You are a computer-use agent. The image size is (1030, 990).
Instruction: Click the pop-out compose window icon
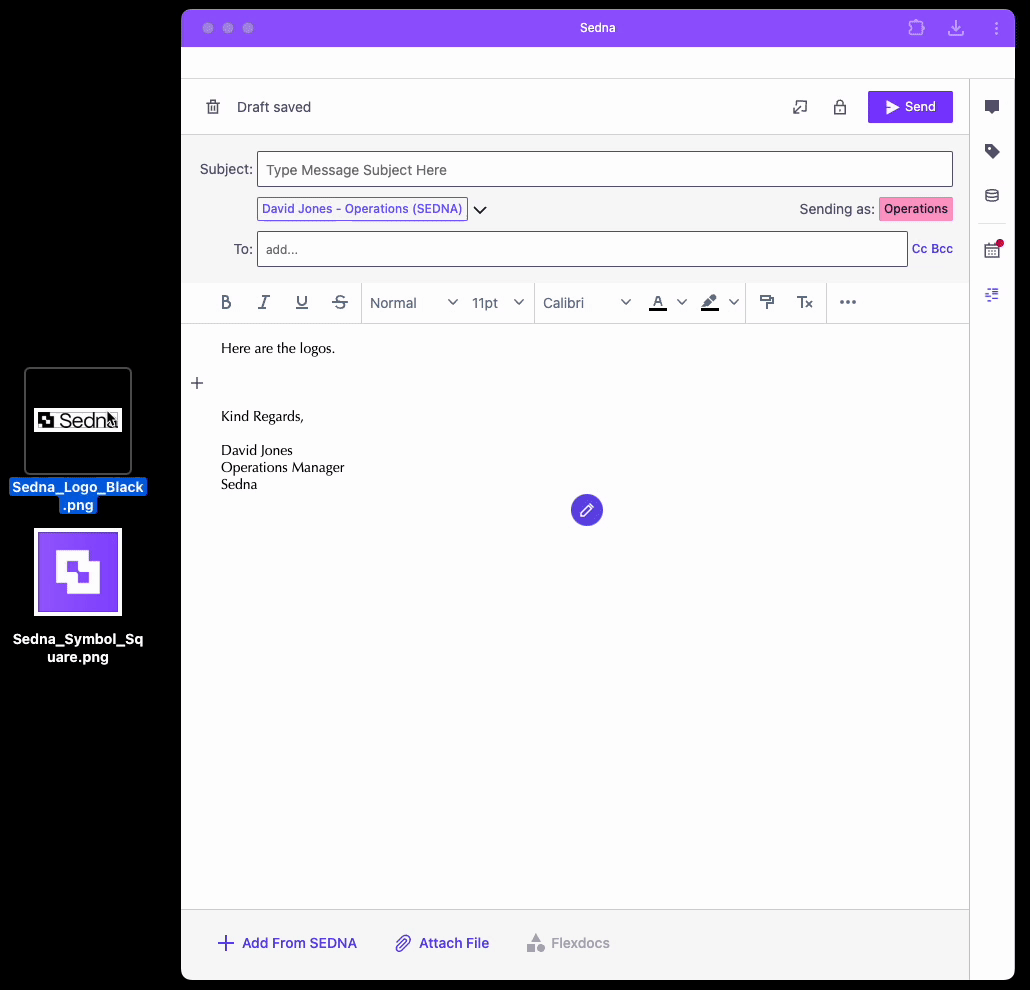(x=799, y=107)
